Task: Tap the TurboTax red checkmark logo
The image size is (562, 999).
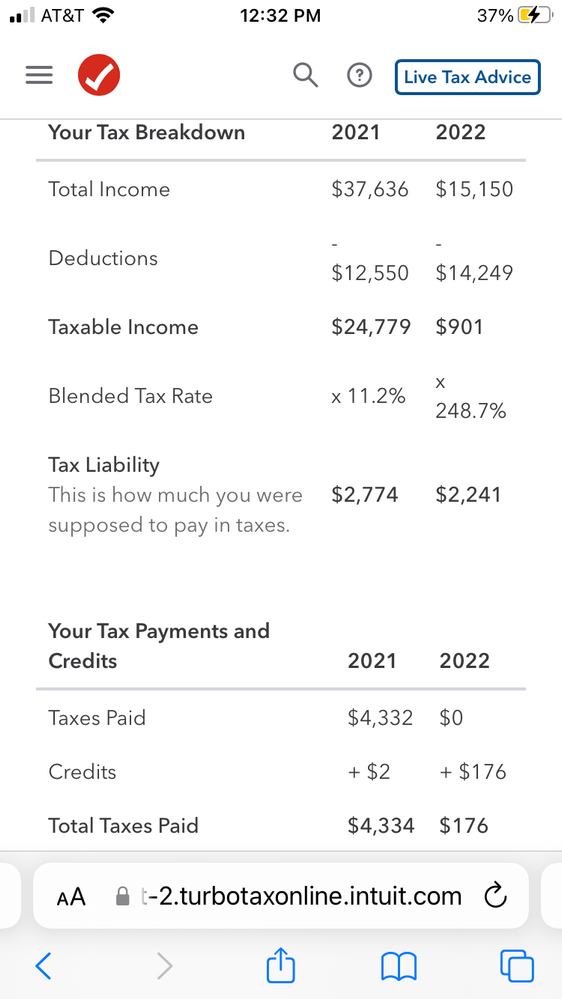Action: [x=99, y=76]
